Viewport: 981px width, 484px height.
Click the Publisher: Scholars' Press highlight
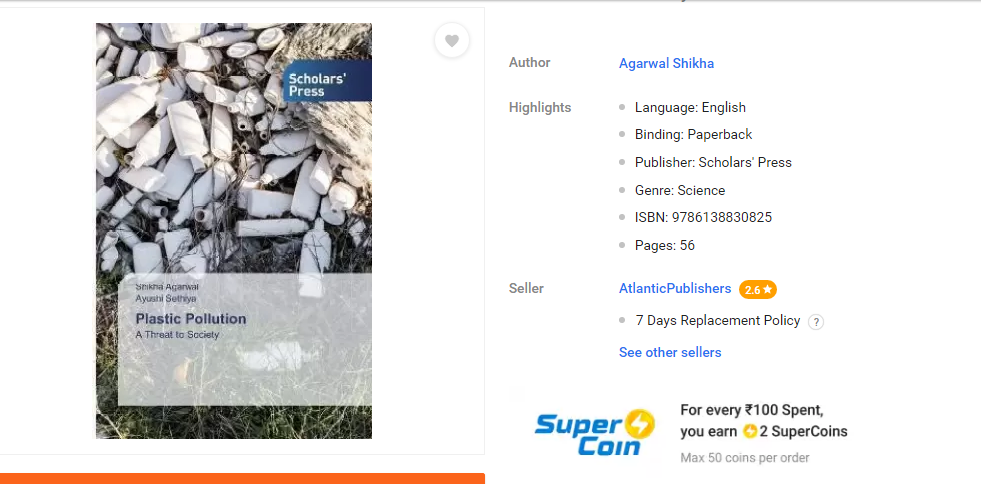coord(713,163)
